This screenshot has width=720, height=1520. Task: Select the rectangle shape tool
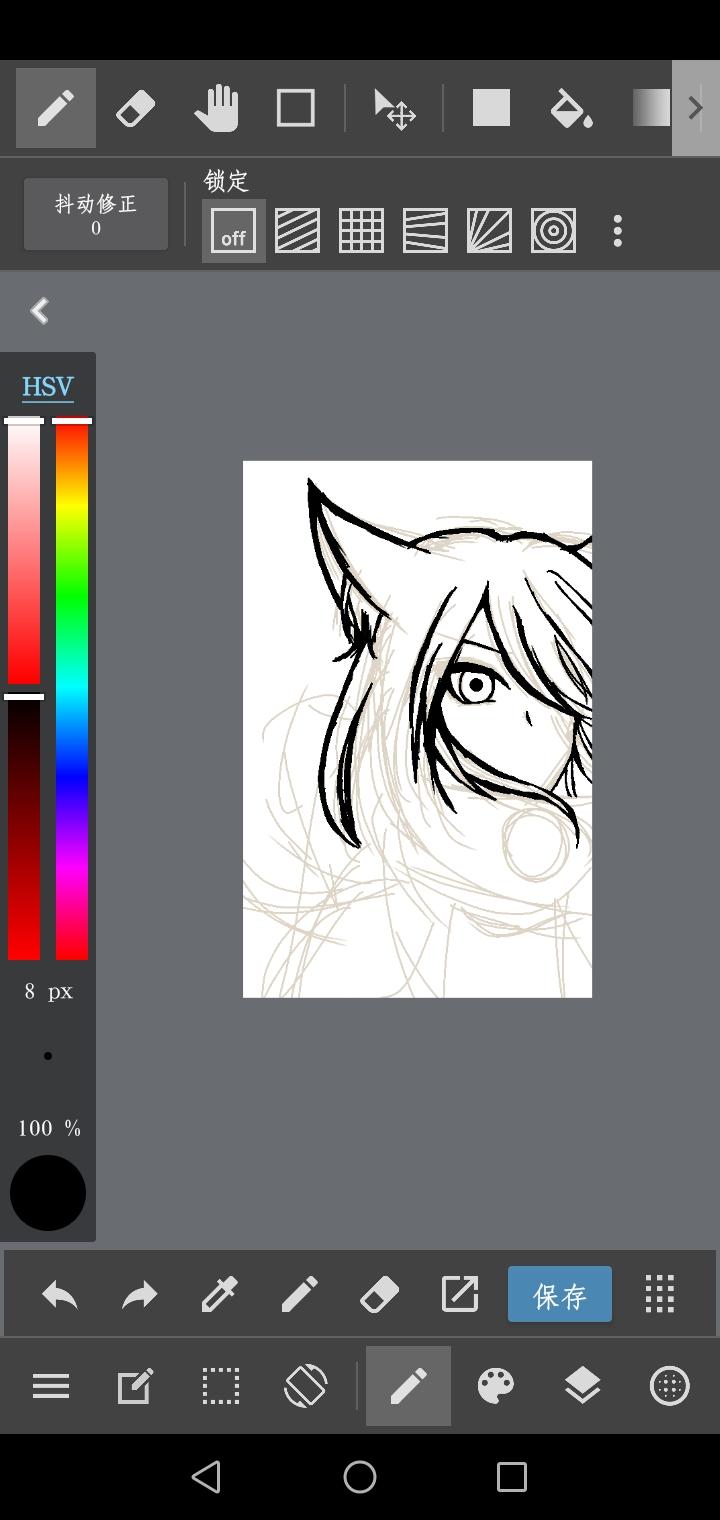(295, 108)
